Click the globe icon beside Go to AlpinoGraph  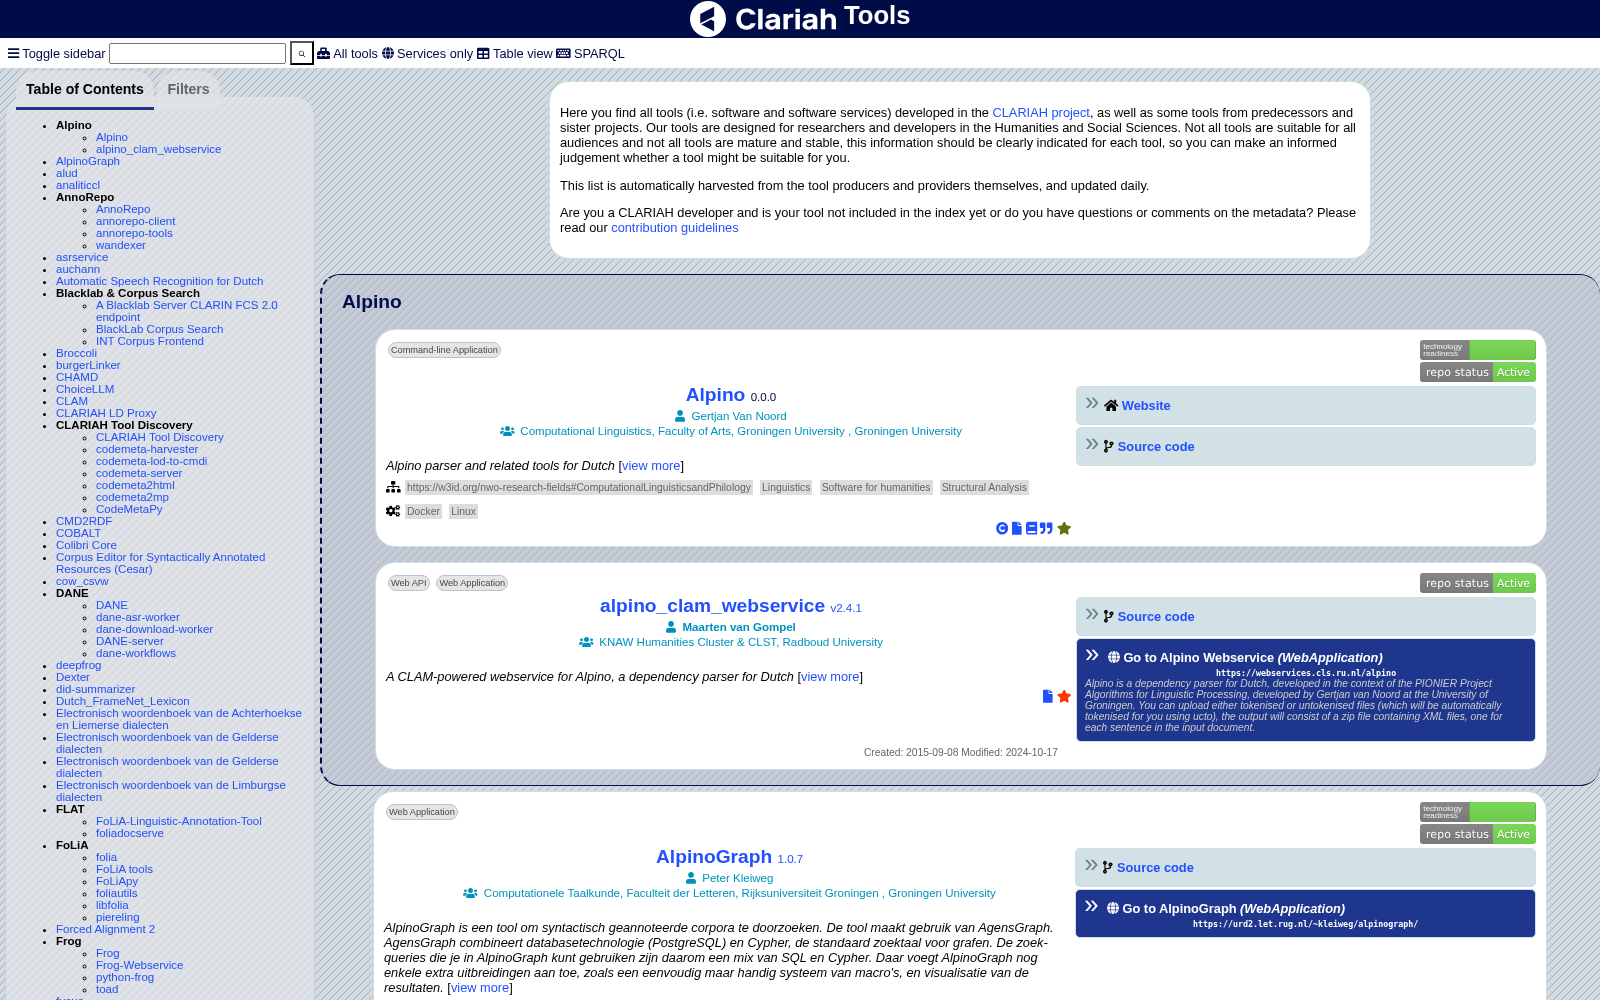(1113, 909)
